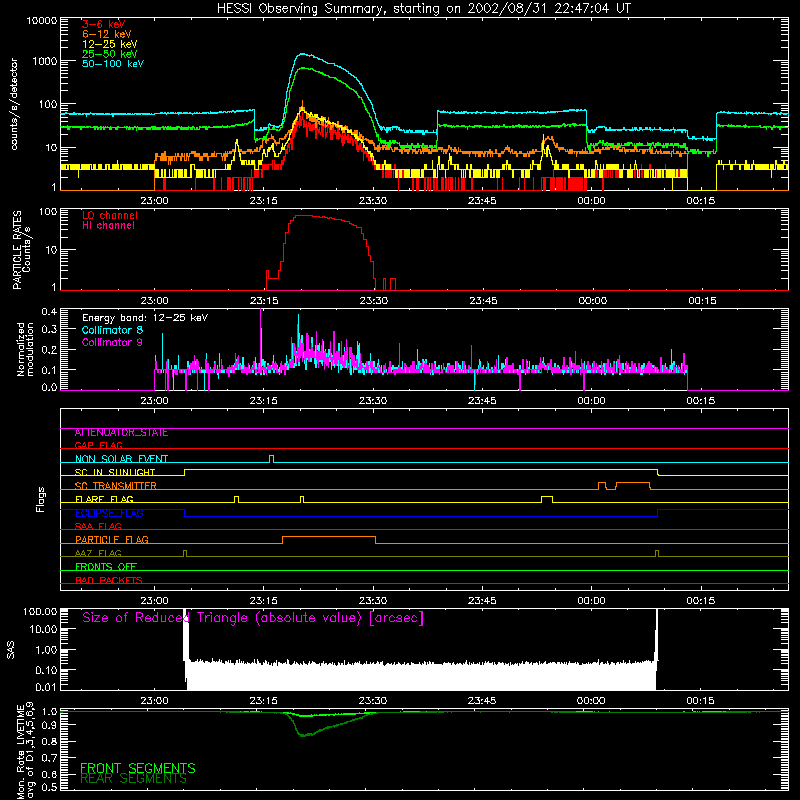Select the red 3-6 keV legend entry
This screenshot has width=800, height=800.
coord(103,24)
